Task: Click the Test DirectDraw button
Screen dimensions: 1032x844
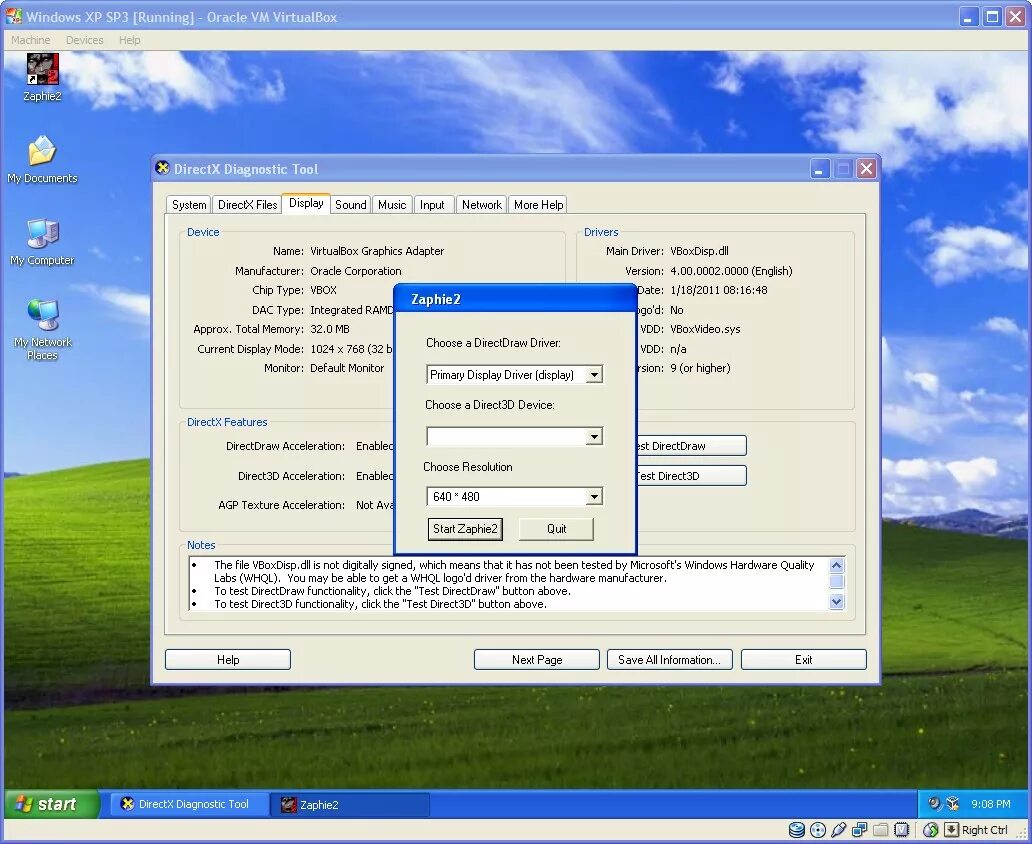Action: click(692, 446)
